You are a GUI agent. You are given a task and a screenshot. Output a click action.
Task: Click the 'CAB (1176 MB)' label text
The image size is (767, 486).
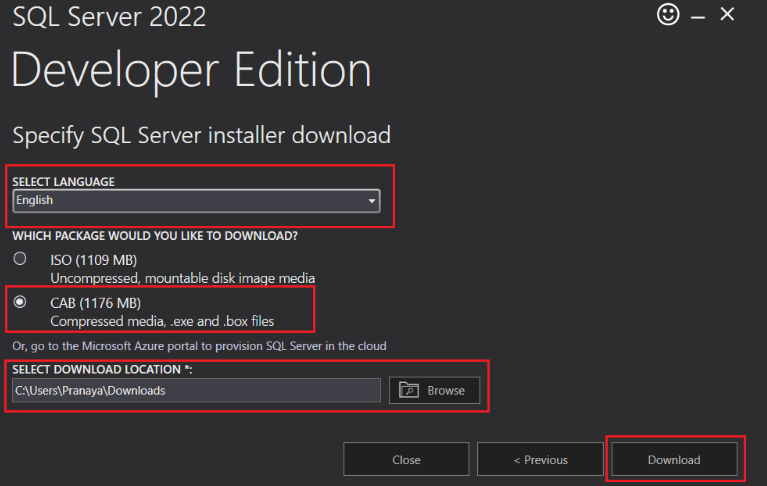click(95, 303)
